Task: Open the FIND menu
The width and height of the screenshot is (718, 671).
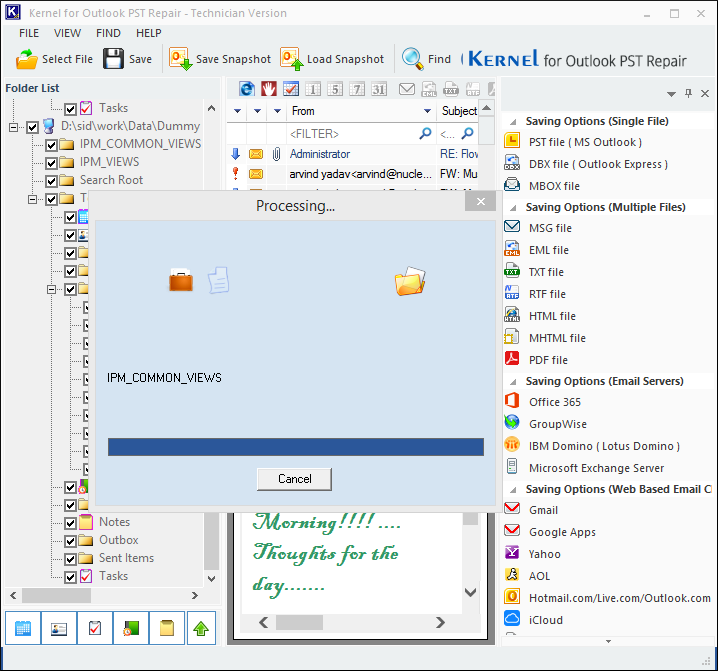Action: [108, 33]
